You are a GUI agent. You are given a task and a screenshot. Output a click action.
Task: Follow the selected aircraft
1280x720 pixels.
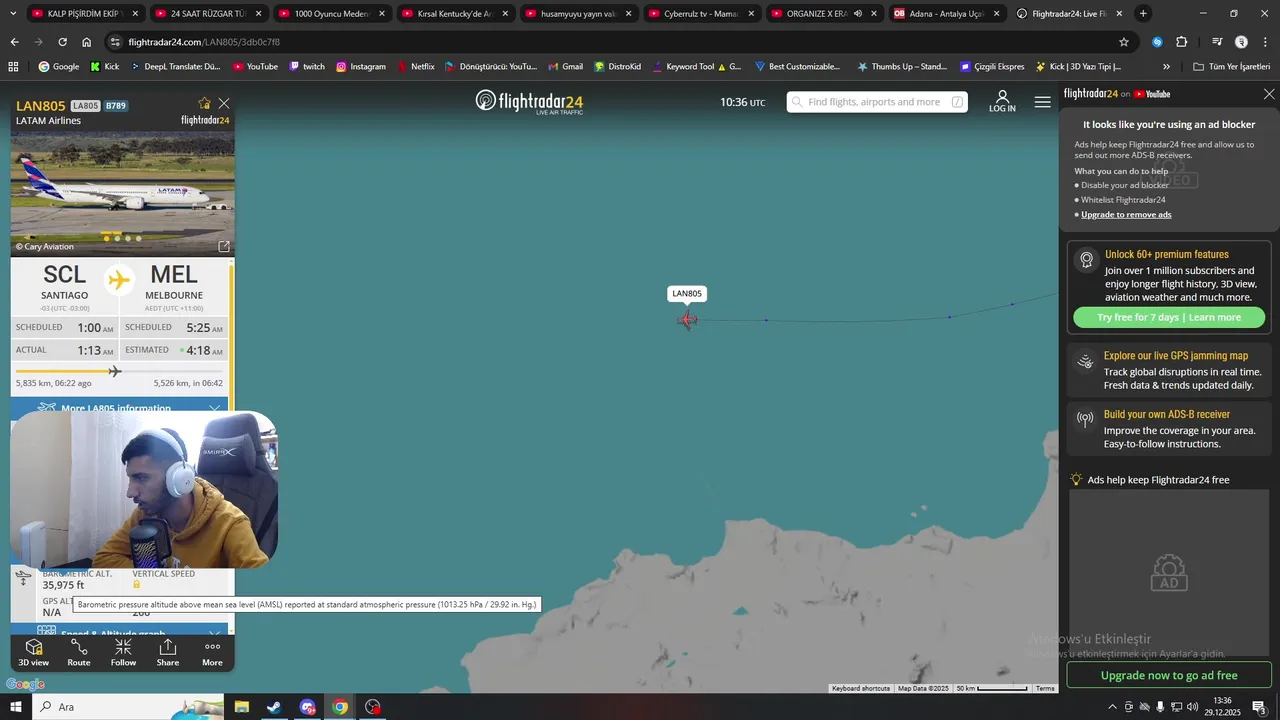pos(123,652)
